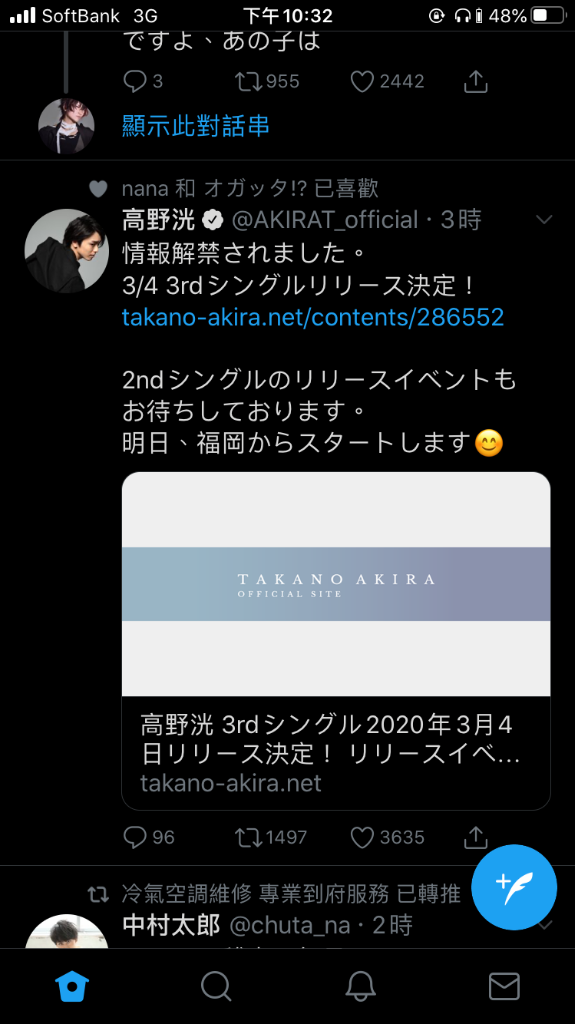Open @AKIRAT_official profile handle
This screenshot has width=576, height=1024.
[x=324, y=220]
